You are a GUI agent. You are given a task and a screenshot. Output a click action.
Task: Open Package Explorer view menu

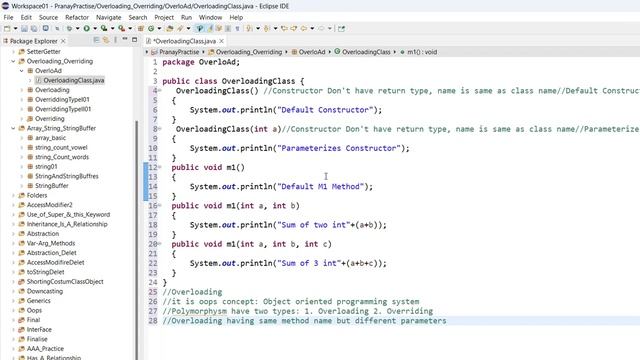(115, 40)
